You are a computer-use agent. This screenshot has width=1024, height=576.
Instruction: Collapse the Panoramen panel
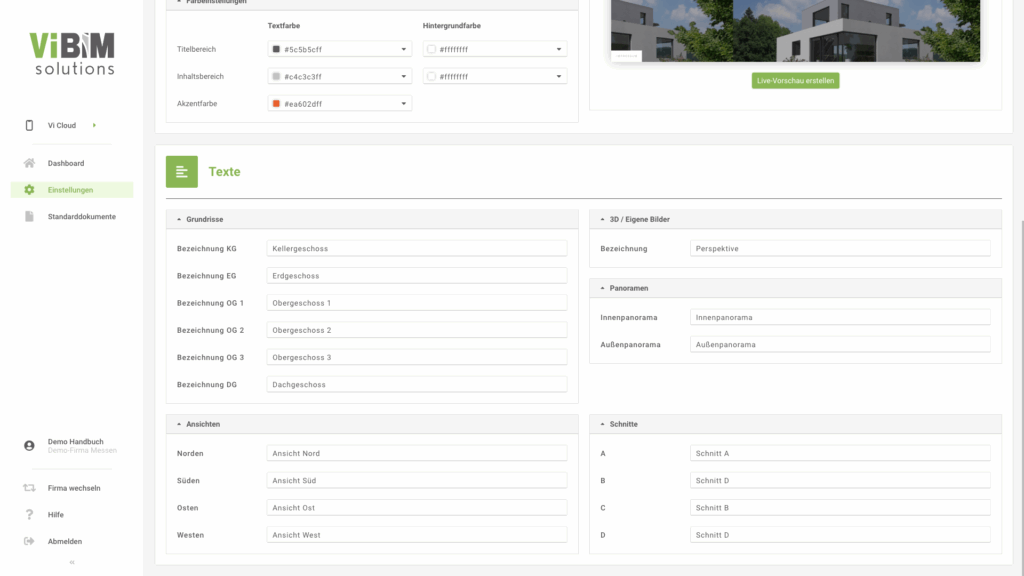pos(602,288)
